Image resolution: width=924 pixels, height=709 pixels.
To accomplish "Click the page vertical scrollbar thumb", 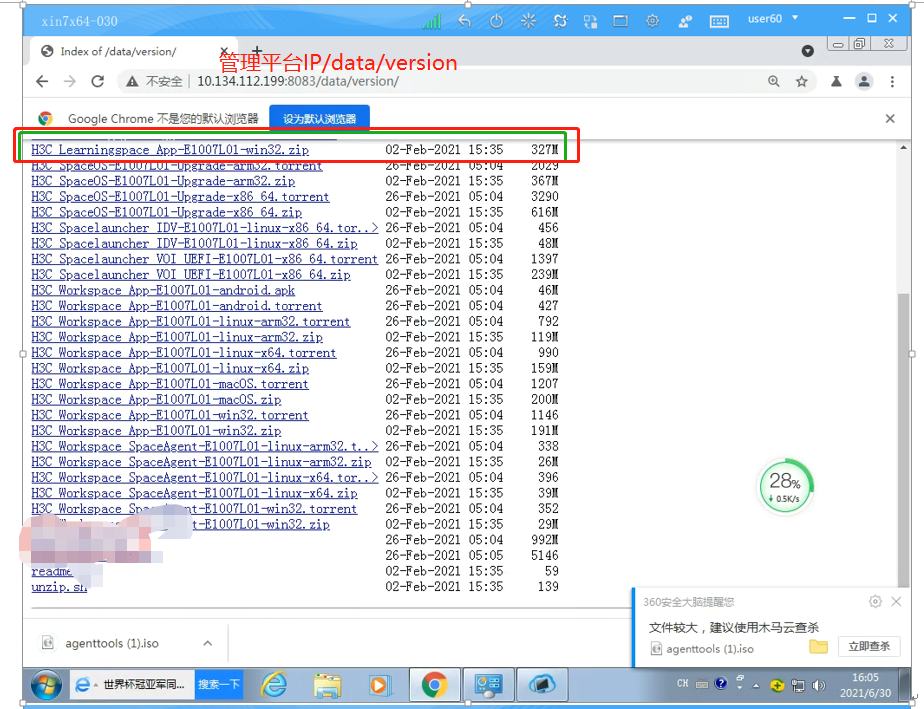I will (903, 439).
